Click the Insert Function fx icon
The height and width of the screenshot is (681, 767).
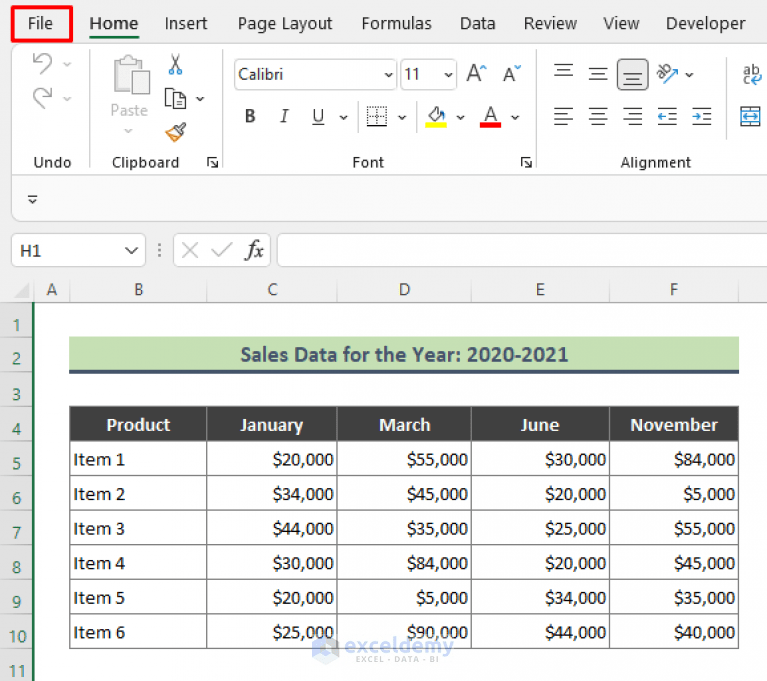click(254, 250)
